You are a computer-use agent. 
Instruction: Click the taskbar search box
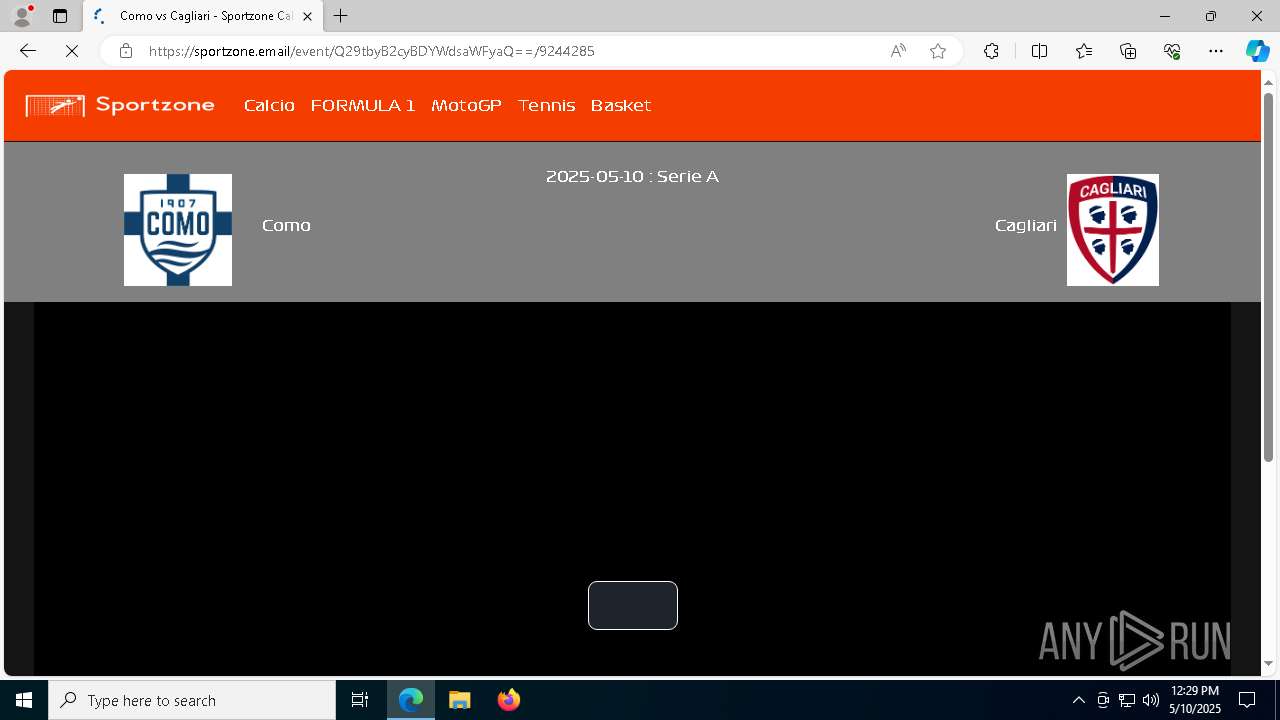192,700
